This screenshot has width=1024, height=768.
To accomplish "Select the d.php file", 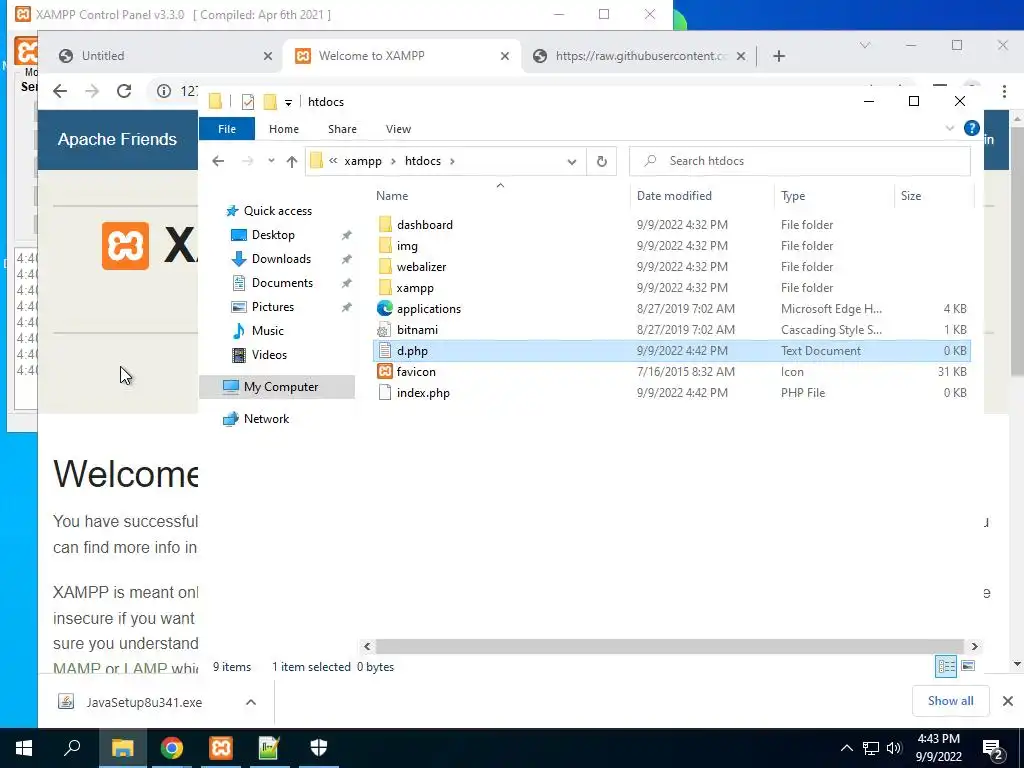I will 671,351.
